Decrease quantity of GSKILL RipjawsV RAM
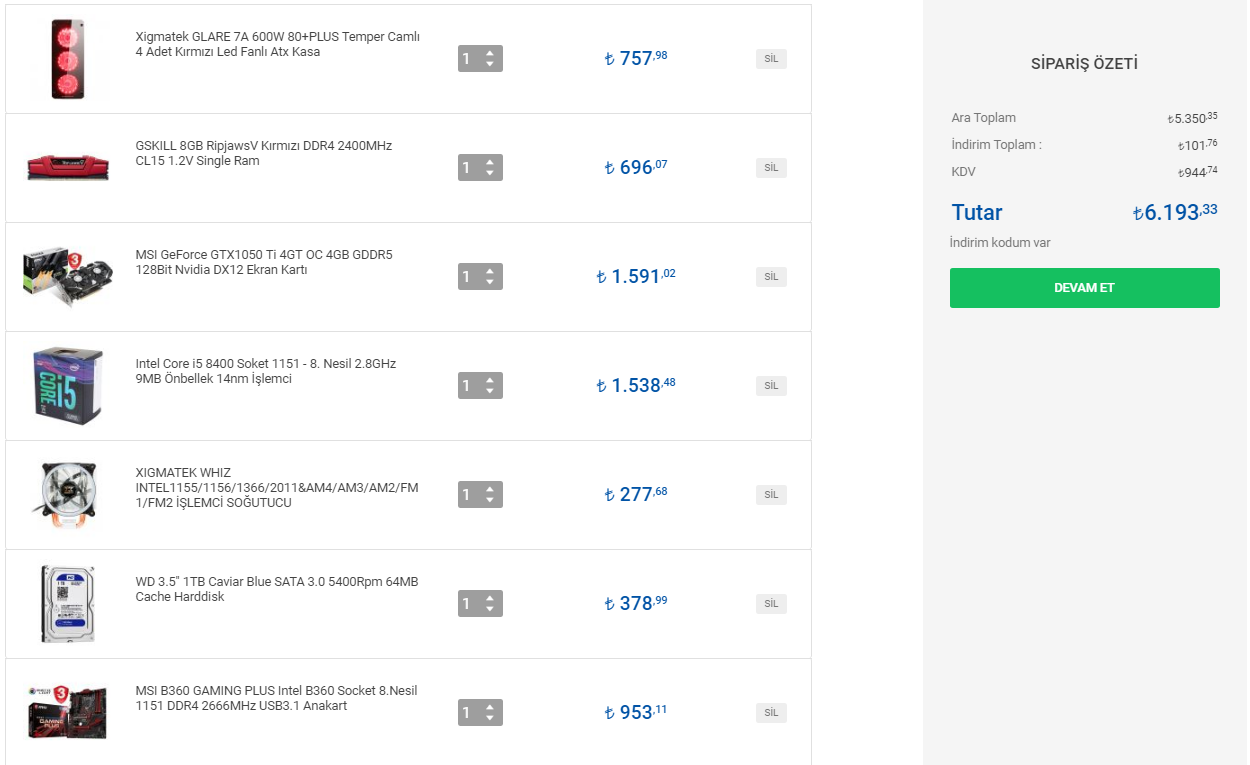Image resolution: width=1250 pixels, height=765 pixels. [x=490, y=173]
